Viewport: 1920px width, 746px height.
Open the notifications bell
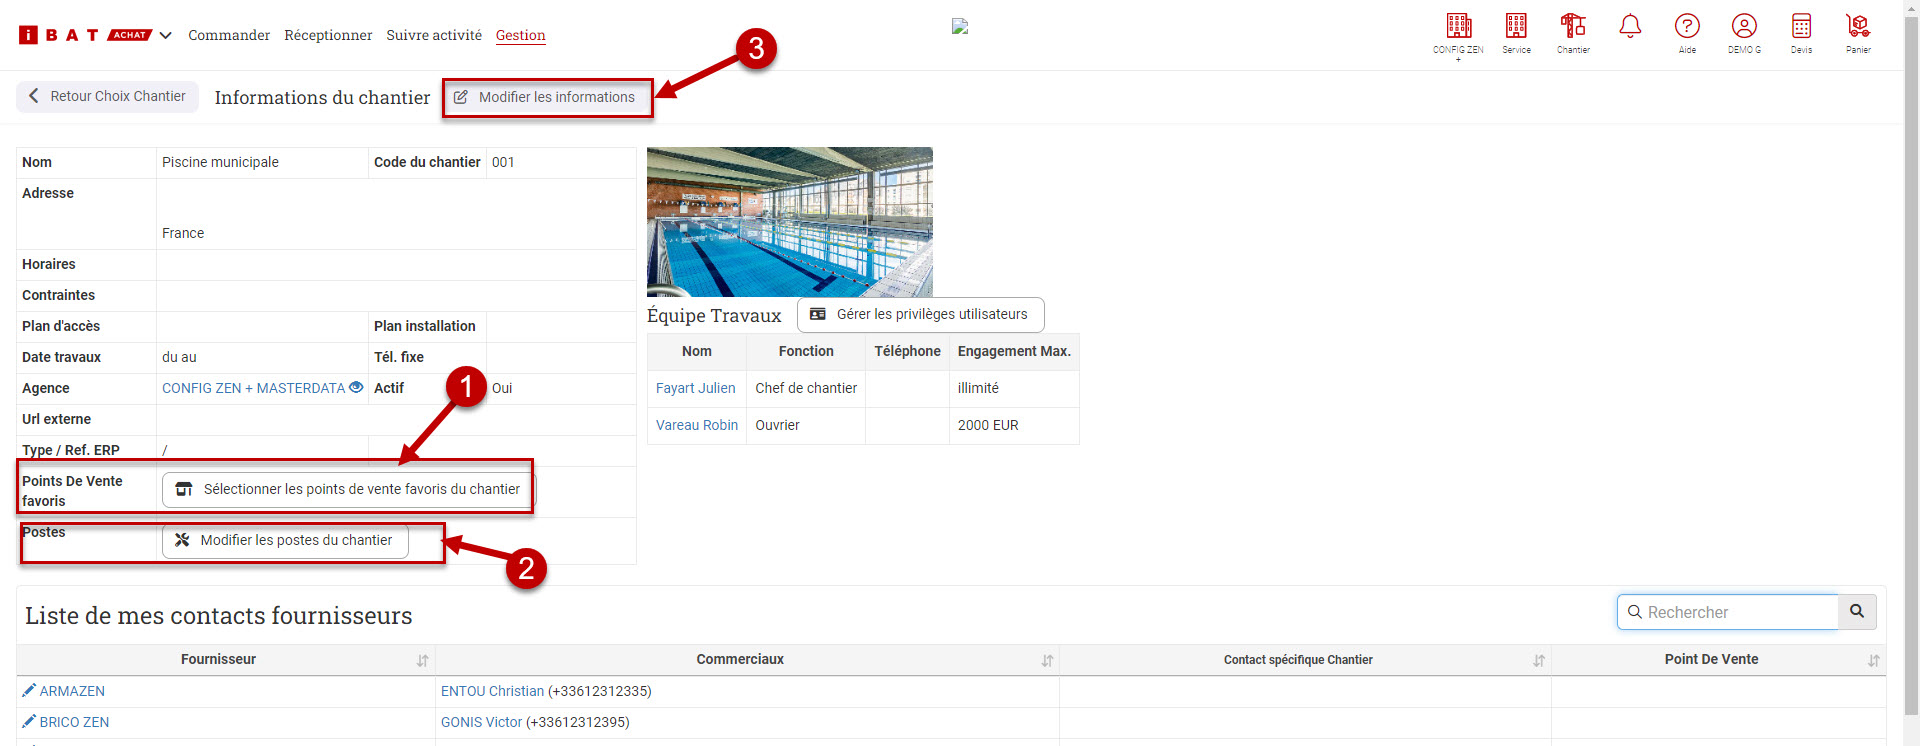pyautogui.click(x=1630, y=27)
